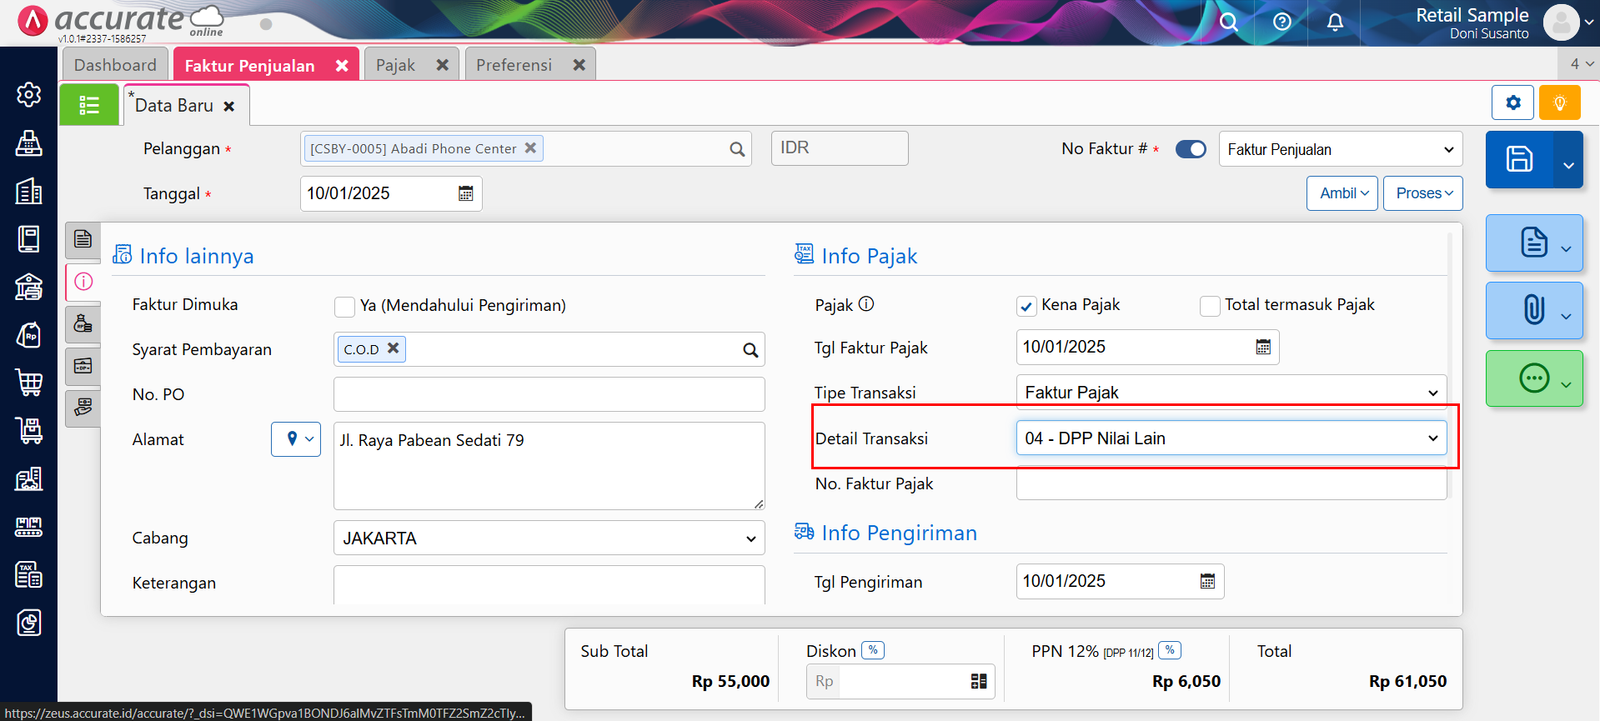1600x721 pixels.
Task: Click the green list view icon
Action: pos(89,105)
